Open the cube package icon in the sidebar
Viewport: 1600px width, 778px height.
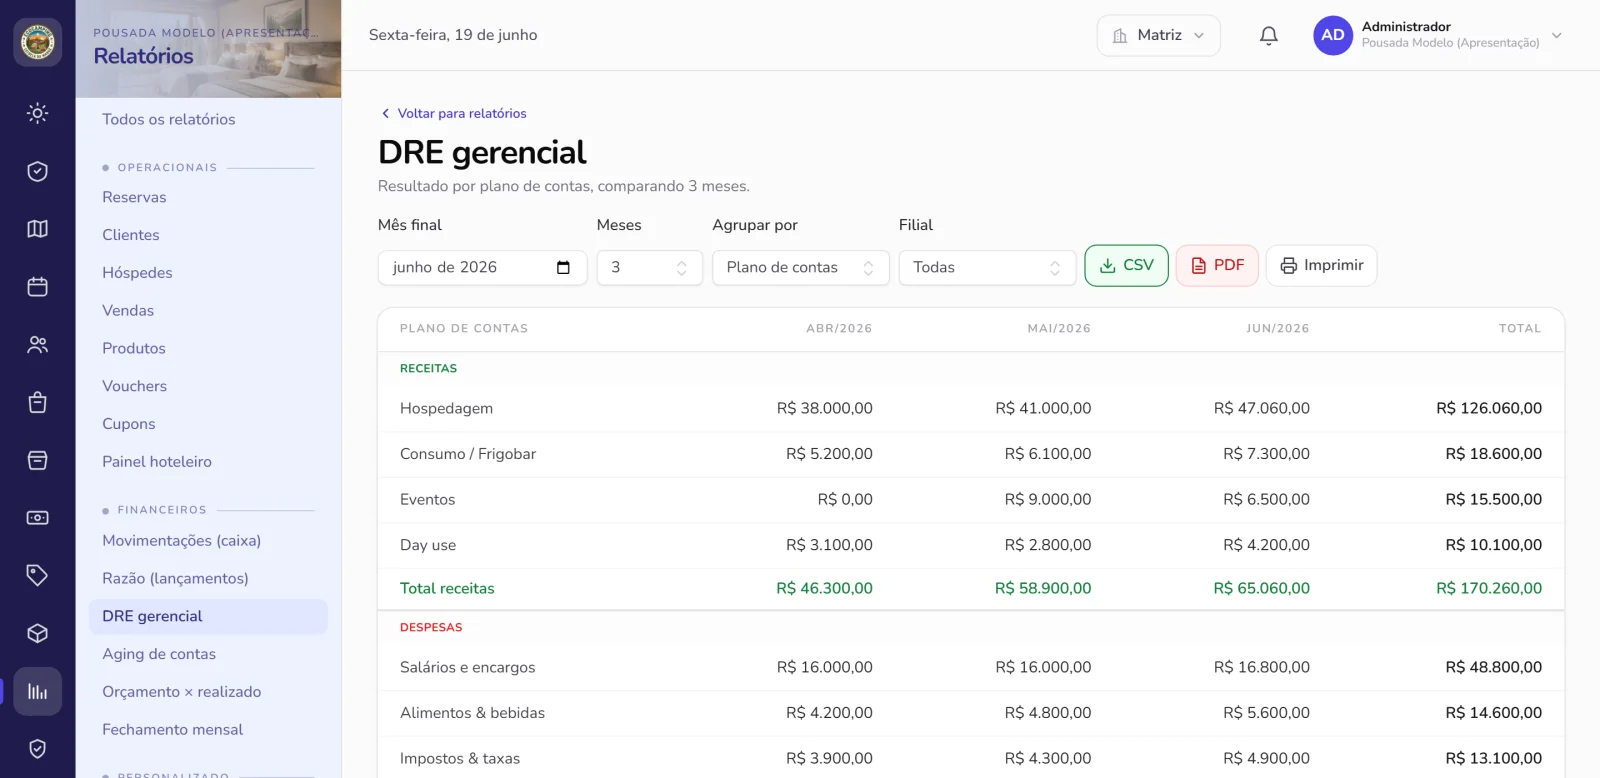[x=38, y=633]
